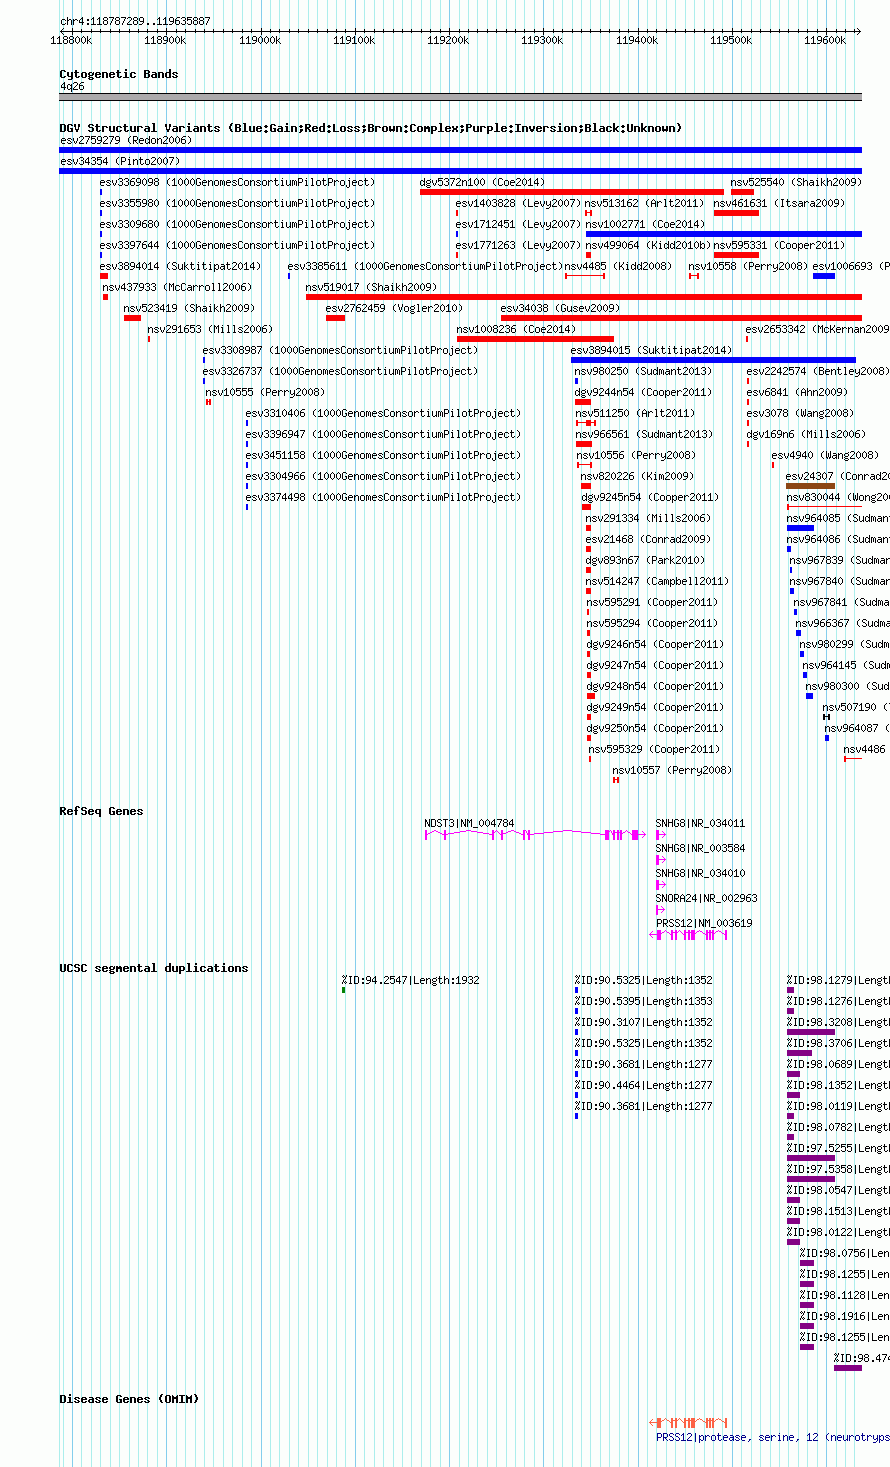
Task: Click the gray bar under the 4q26 label
Action: (x=460, y=97)
